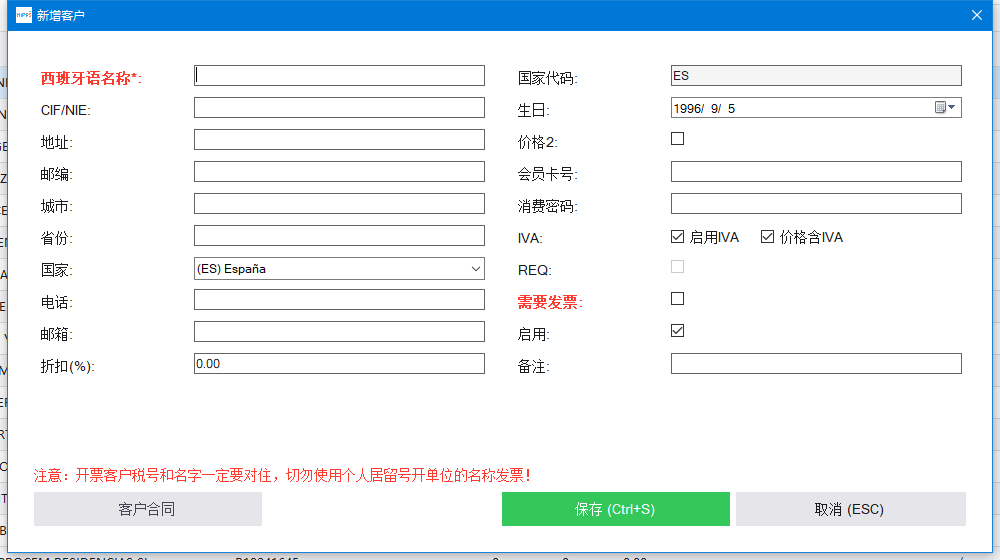Click the 邮编 postal code field
The height and width of the screenshot is (560, 1000).
tap(339, 172)
